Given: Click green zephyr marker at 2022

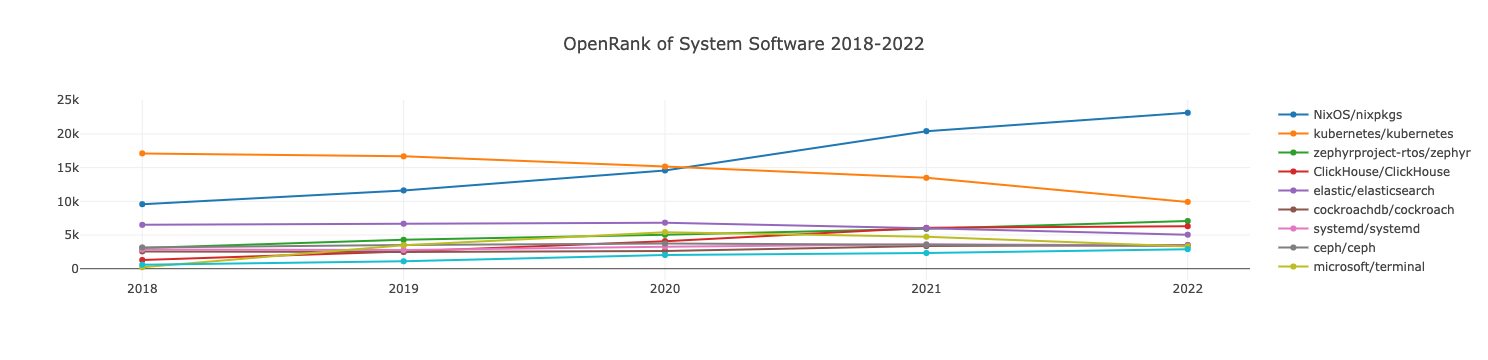Looking at the screenshot, I should coord(1187,221).
